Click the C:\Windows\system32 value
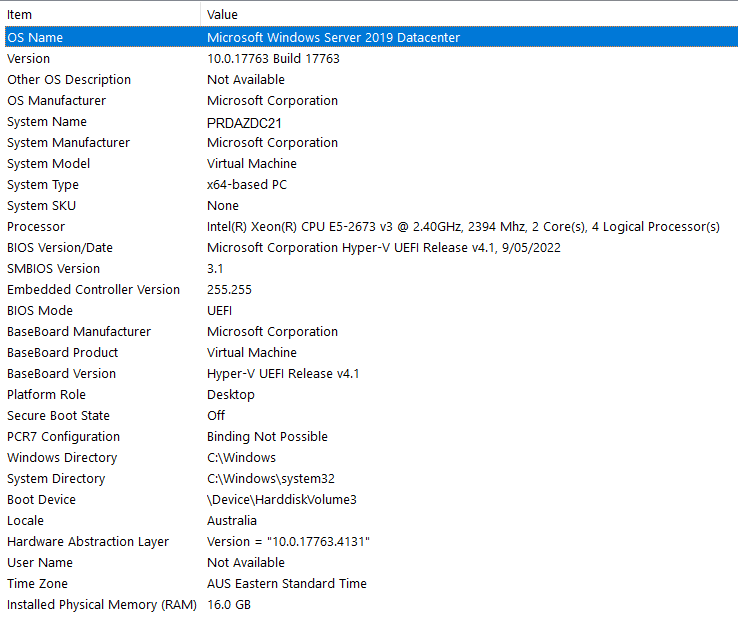The image size is (740, 621). [271, 478]
